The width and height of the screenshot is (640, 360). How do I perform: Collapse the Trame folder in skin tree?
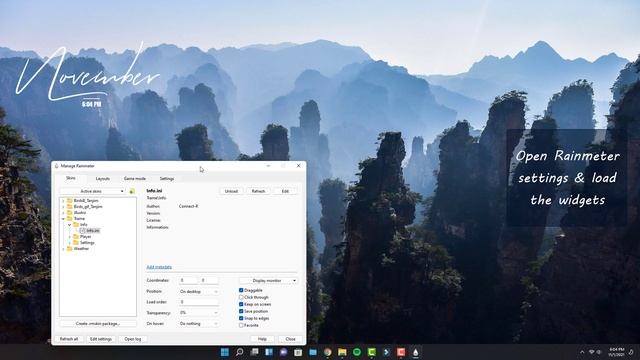(x=63, y=219)
